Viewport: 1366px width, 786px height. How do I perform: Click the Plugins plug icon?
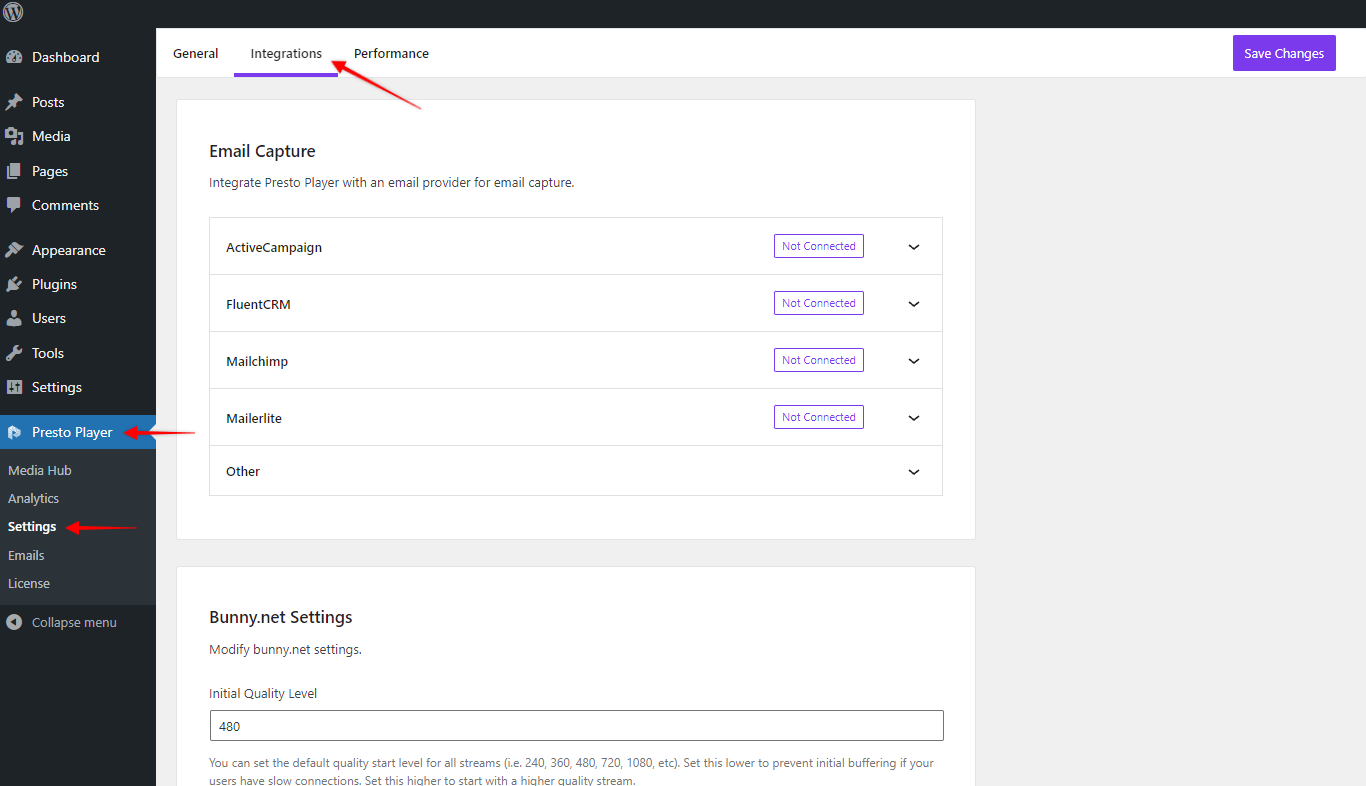pos(14,284)
